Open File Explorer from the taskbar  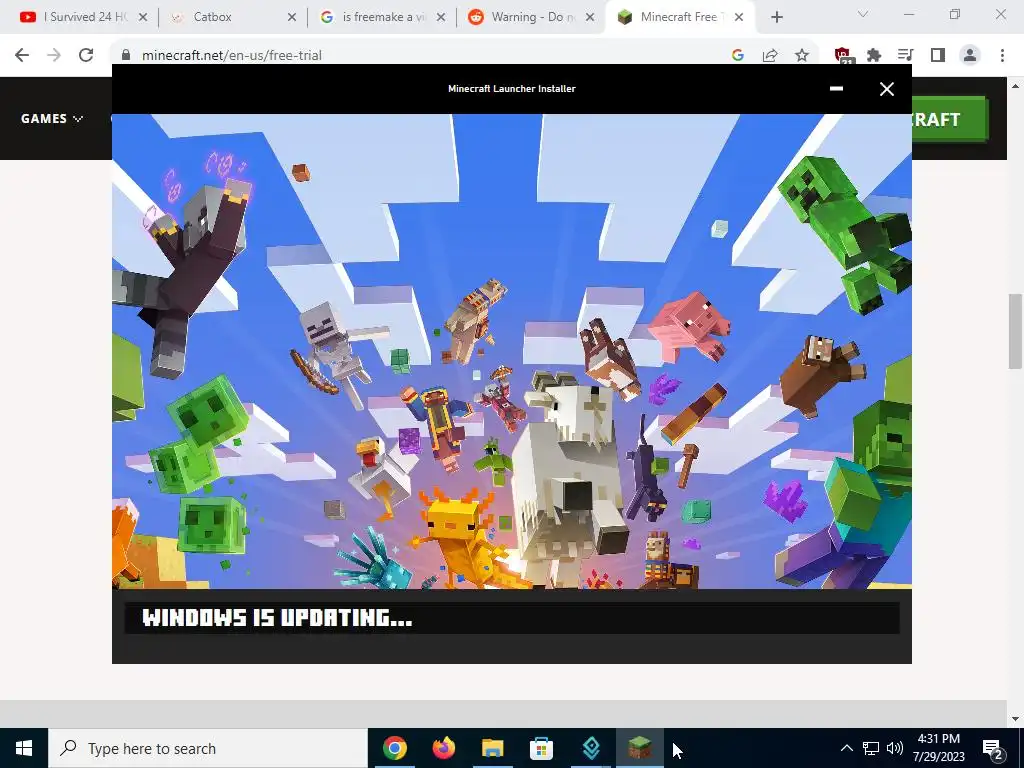[x=492, y=748]
